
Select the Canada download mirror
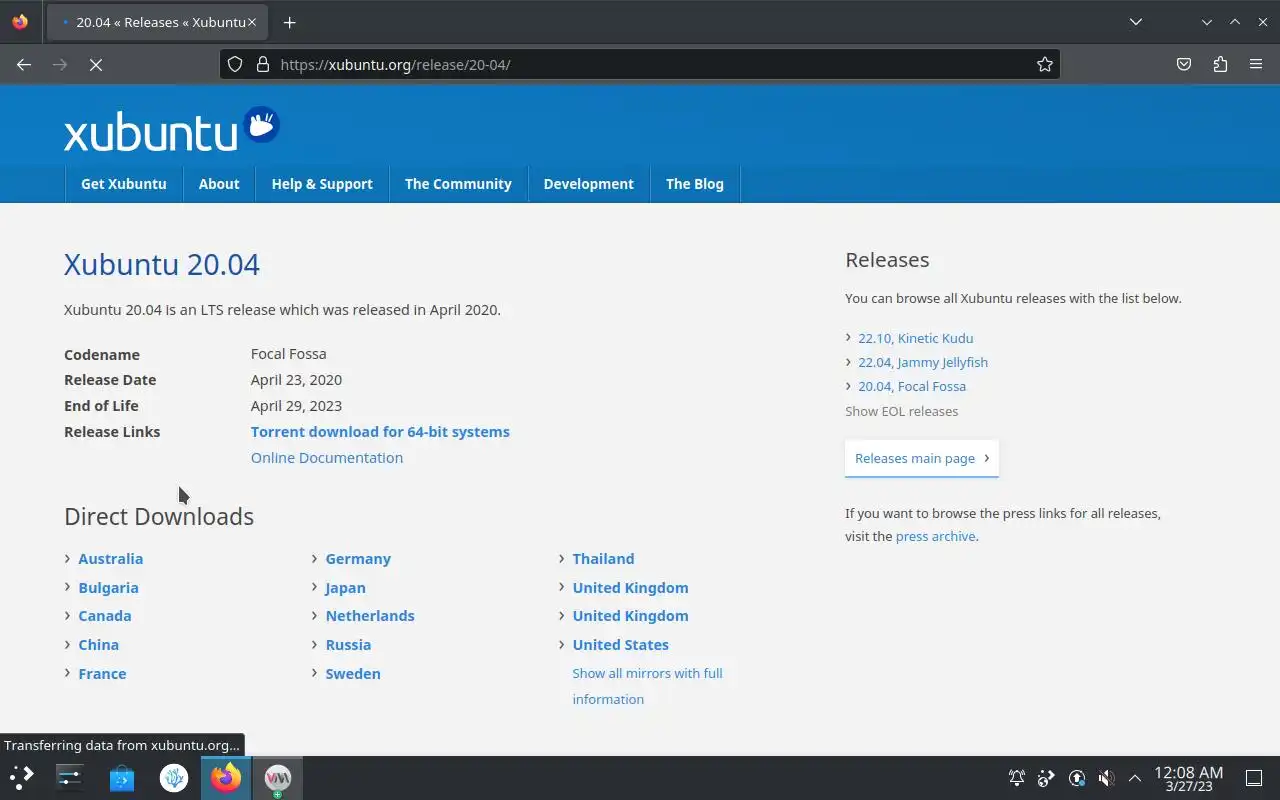coord(105,616)
